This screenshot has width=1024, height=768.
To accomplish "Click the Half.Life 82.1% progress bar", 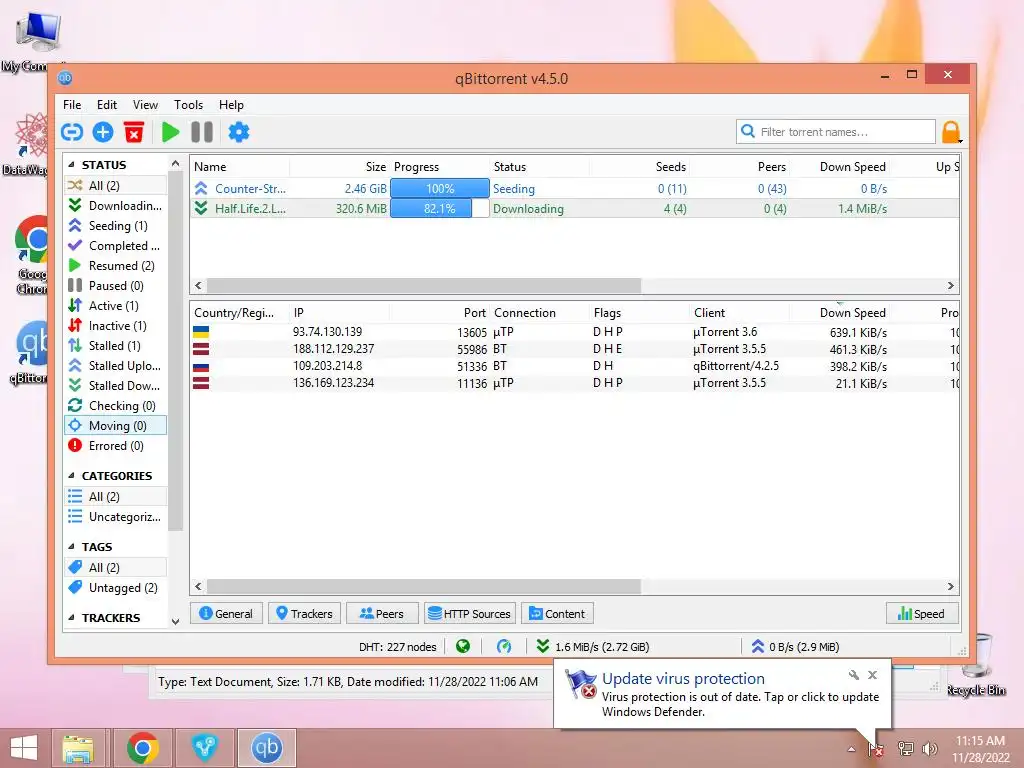I will pos(440,209).
